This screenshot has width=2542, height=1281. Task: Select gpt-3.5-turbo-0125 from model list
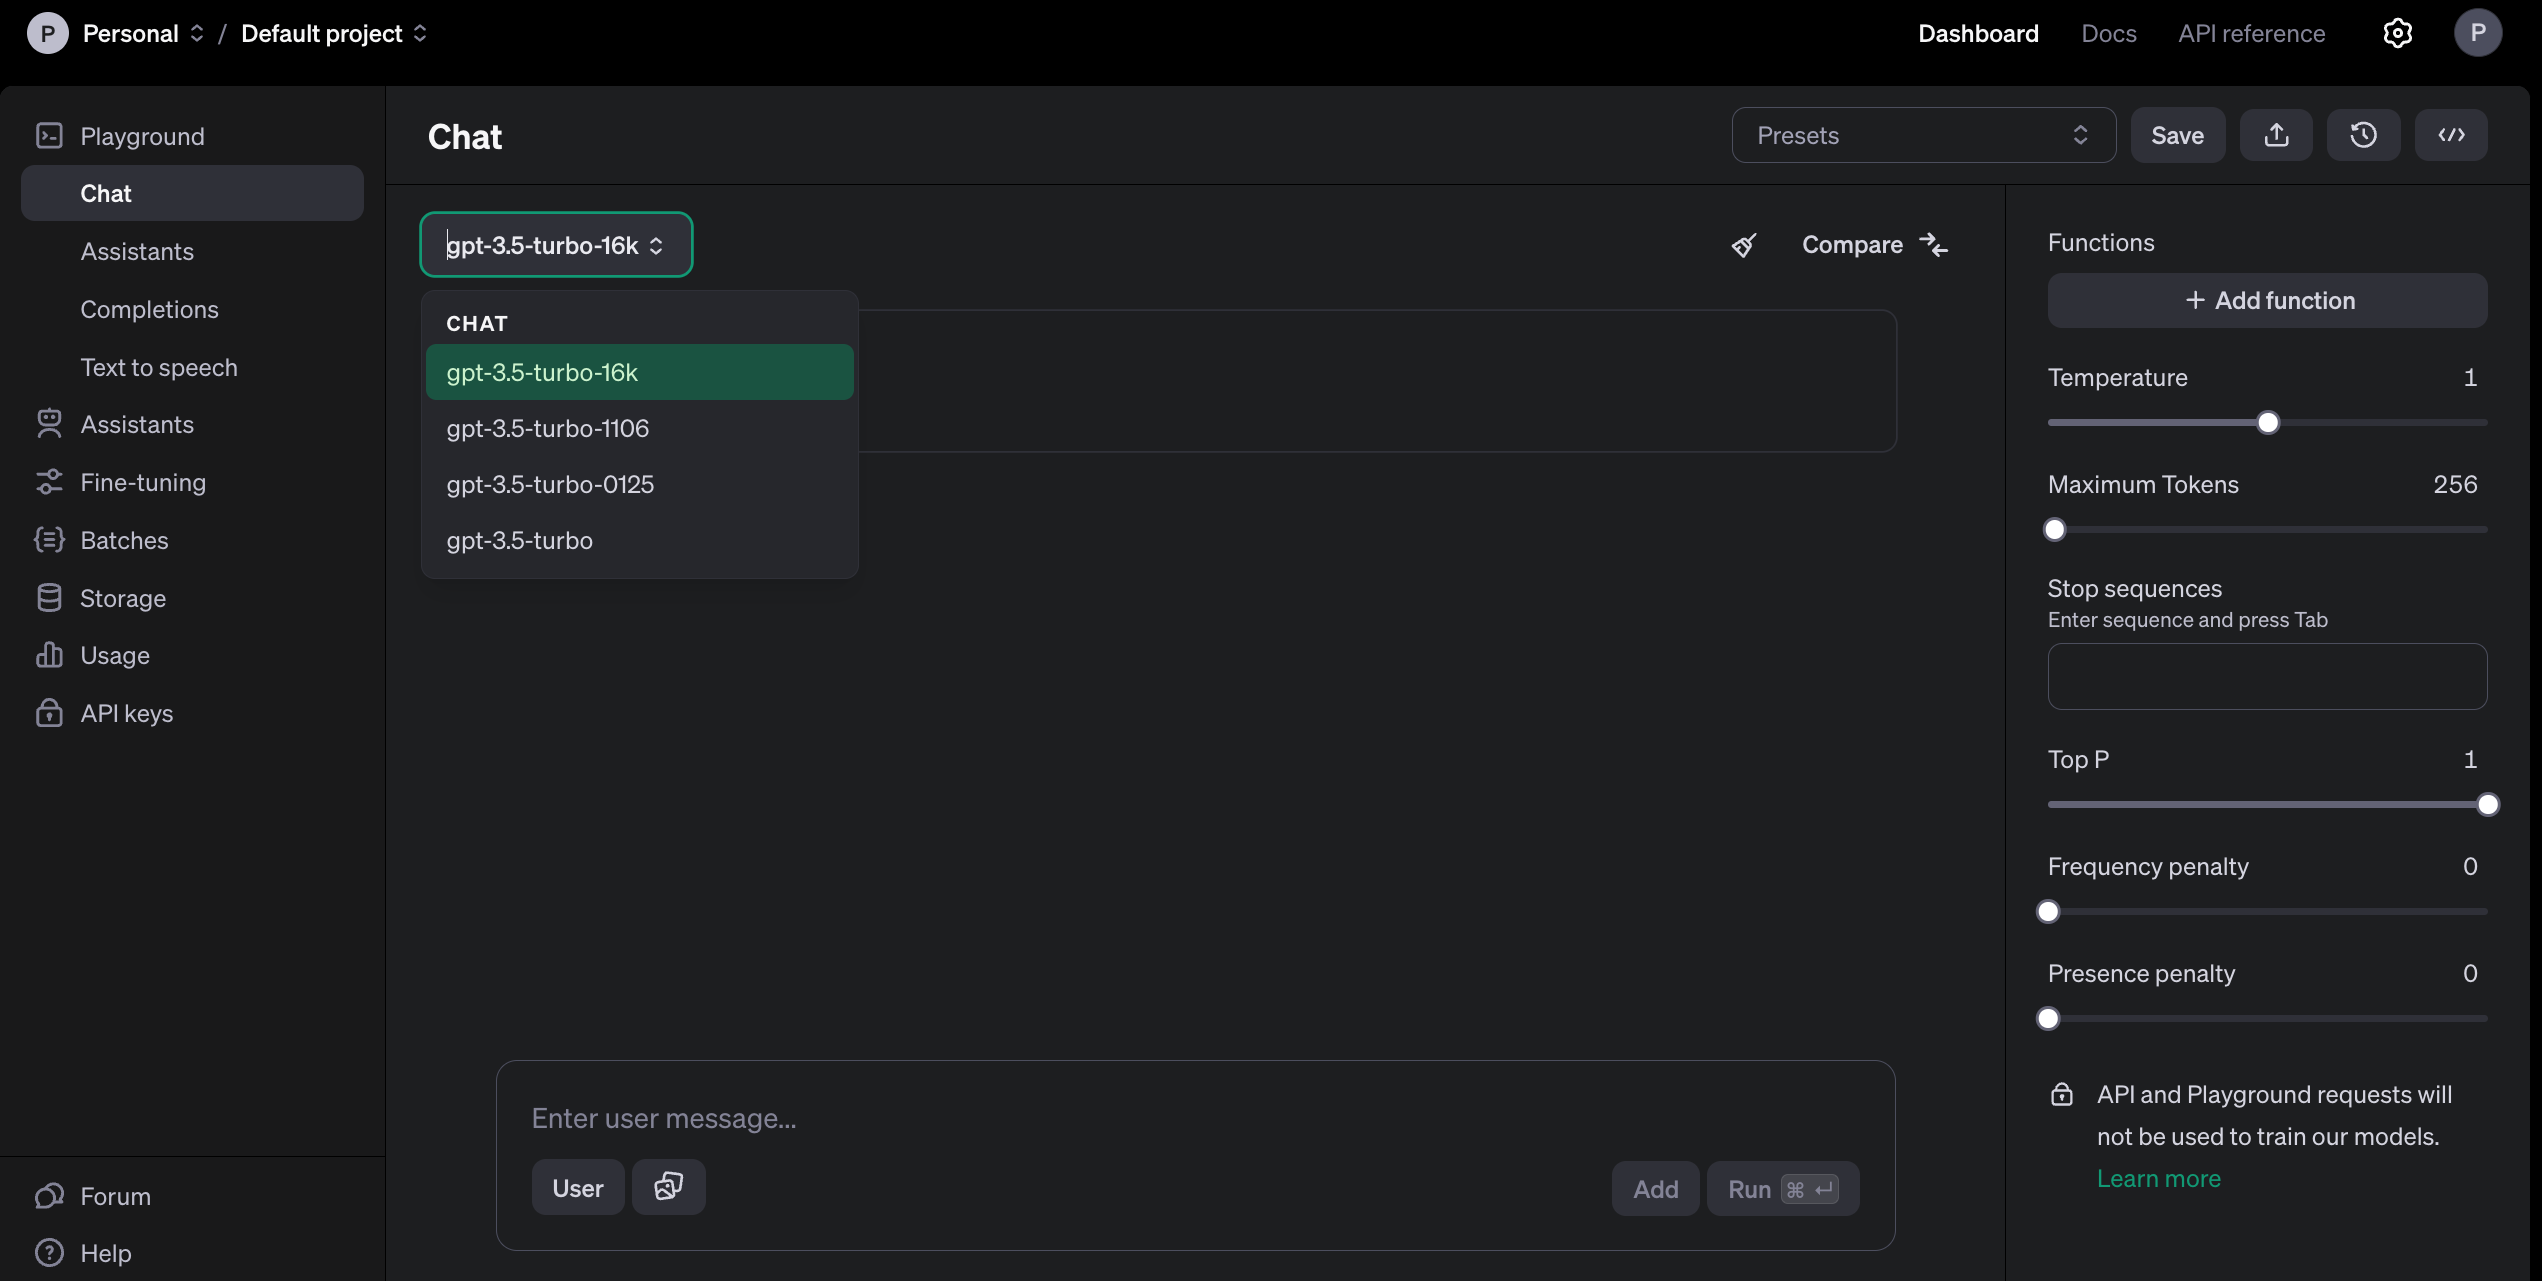550,484
